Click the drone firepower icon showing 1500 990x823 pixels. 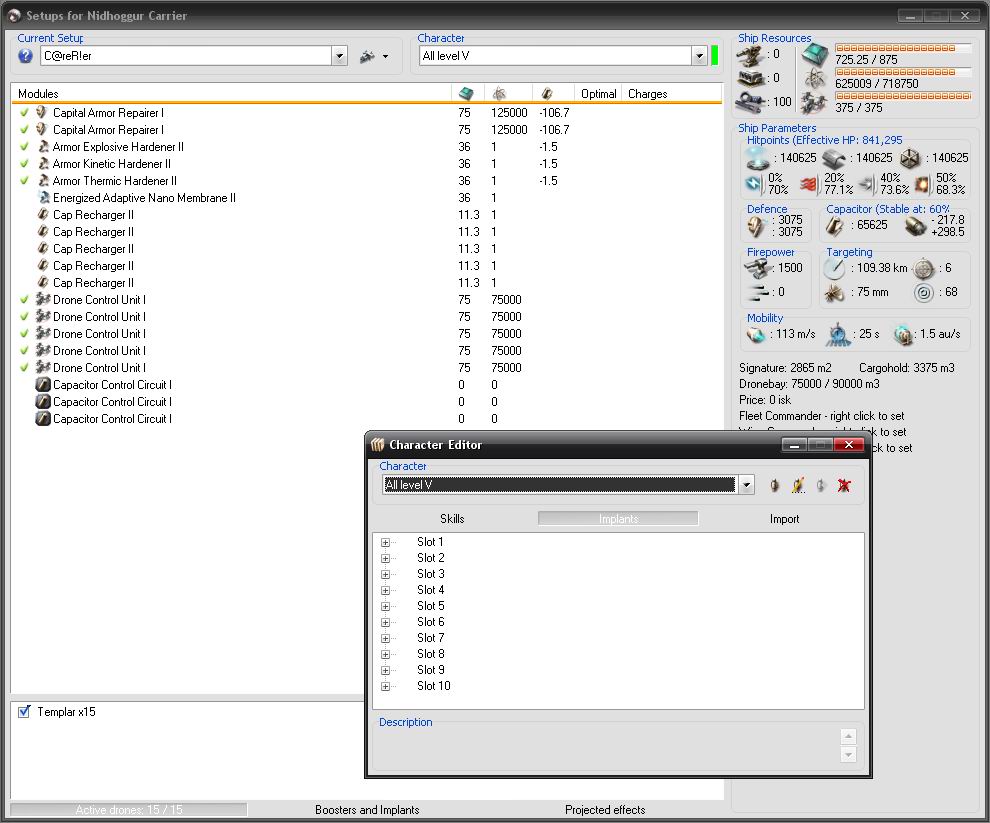tap(757, 268)
